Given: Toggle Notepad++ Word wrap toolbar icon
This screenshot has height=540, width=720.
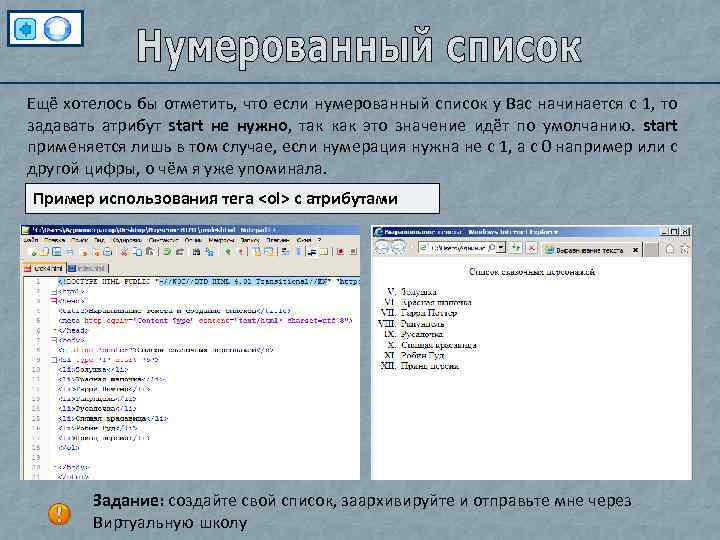Looking at the screenshot, I should pos(285,252).
